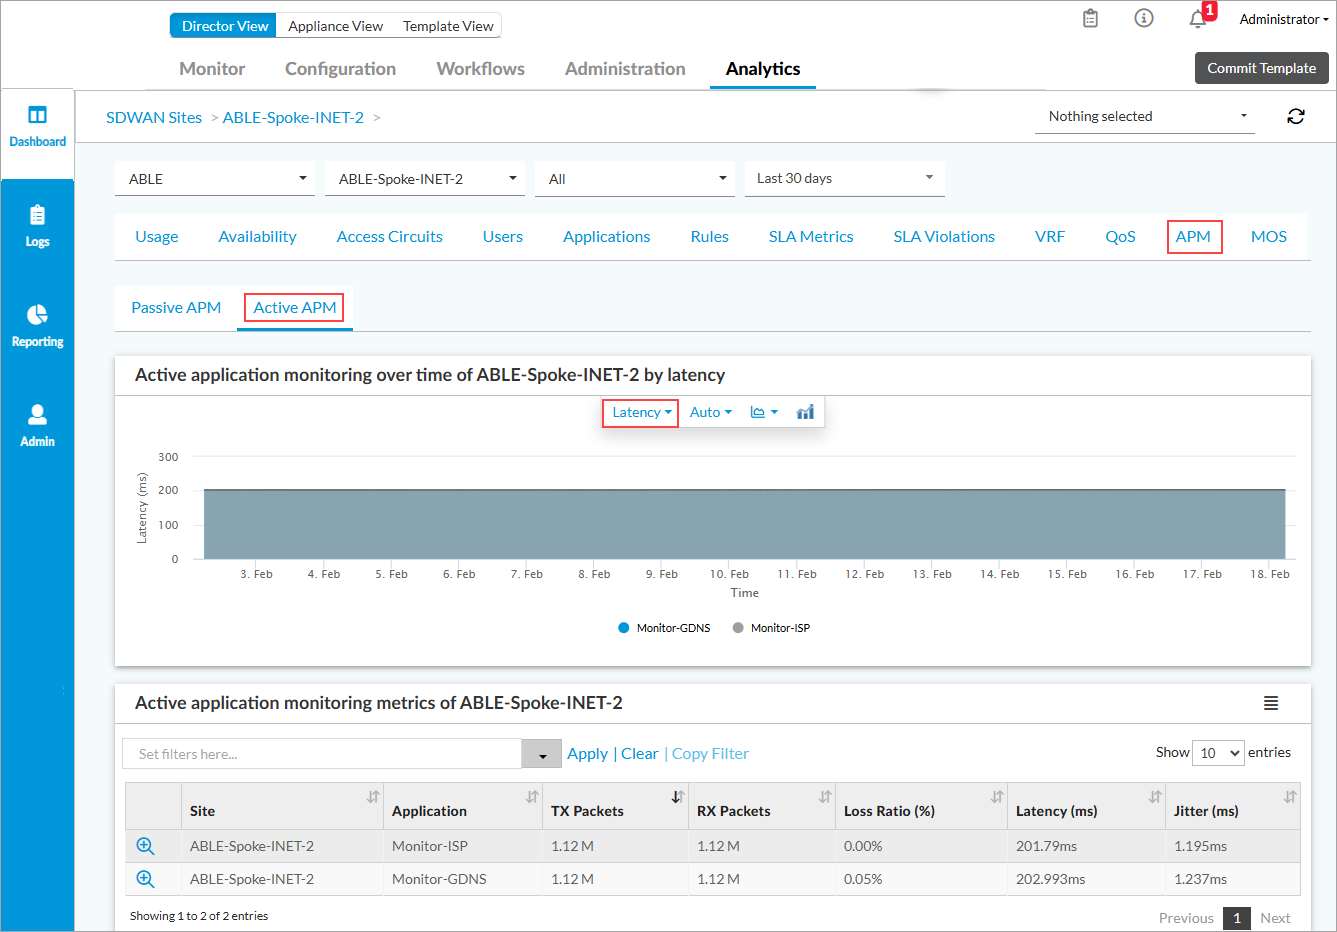Click the Set filters here input field
This screenshot has height=932, width=1337.
point(321,754)
